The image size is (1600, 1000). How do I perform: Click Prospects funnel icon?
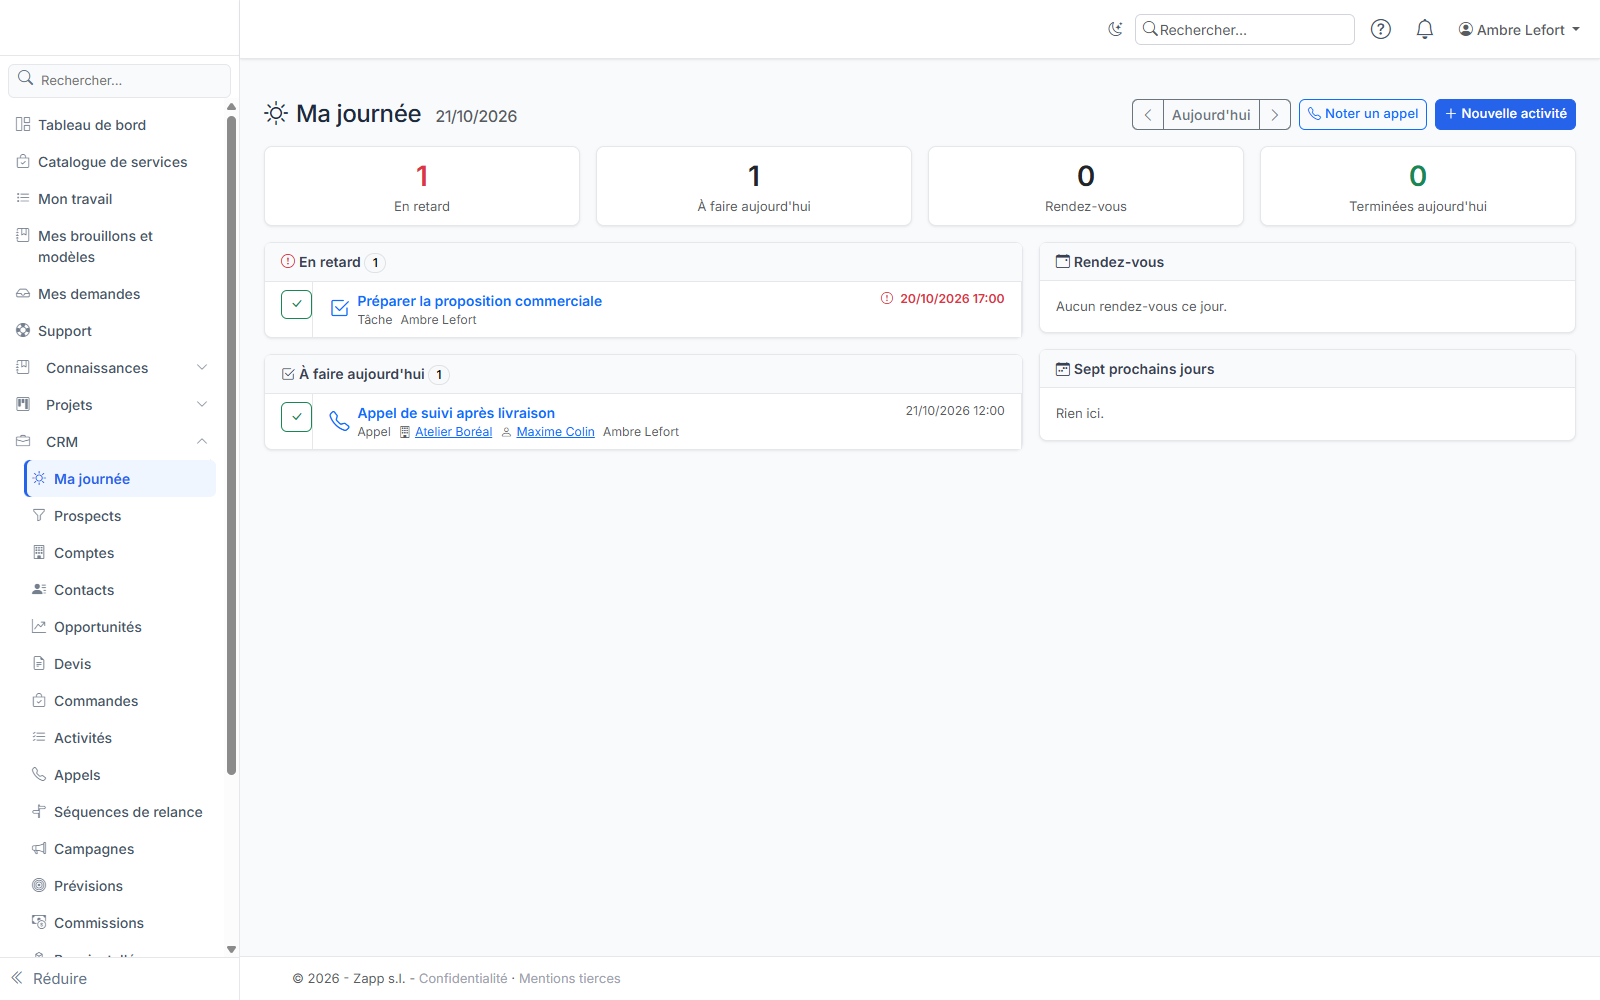39,515
